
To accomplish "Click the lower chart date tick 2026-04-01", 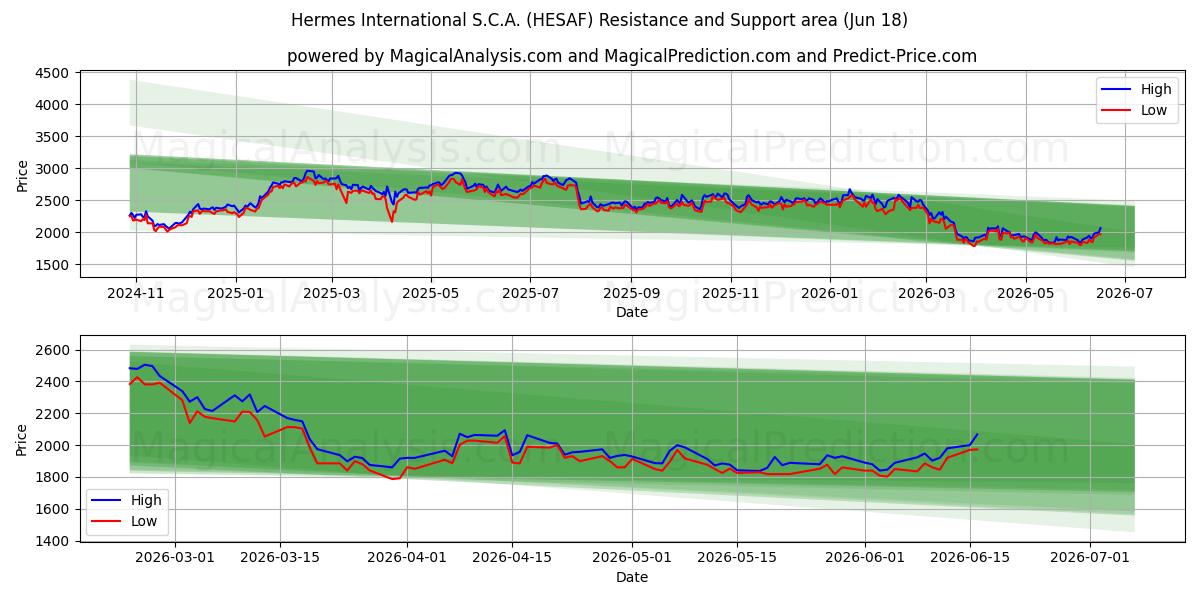I will [407, 559].
